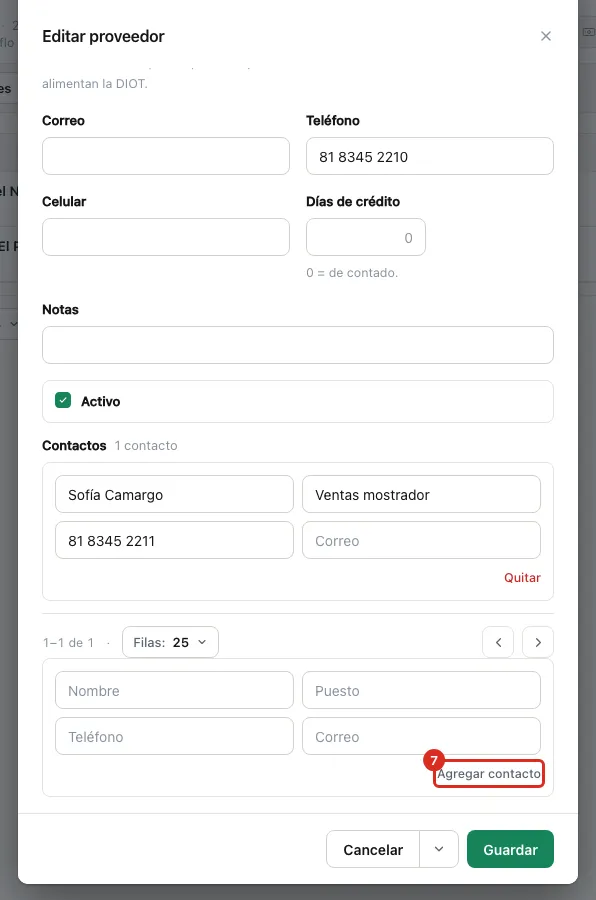Focus the Celular input field

[166, 237]
